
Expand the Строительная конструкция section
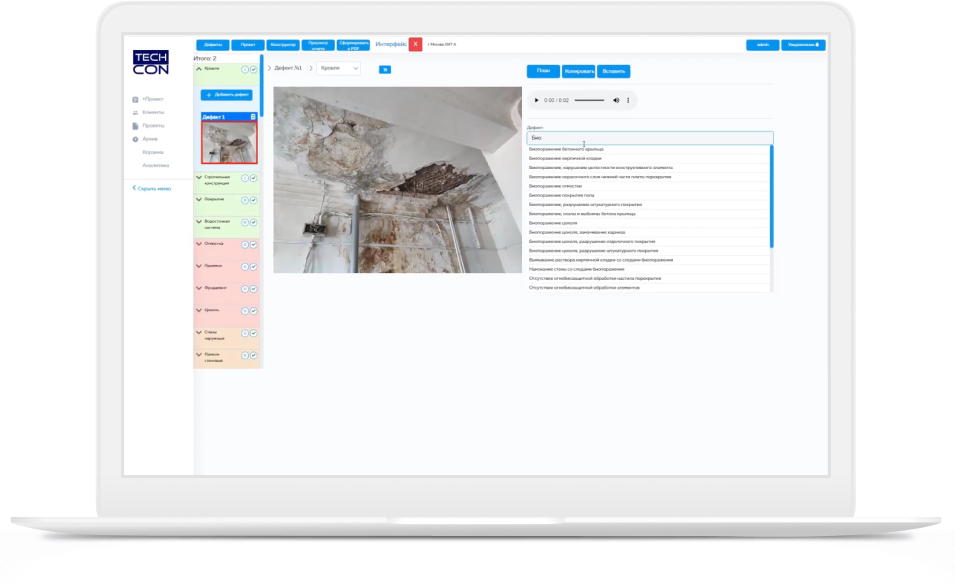pyautogui.click(x=199, y=177)
